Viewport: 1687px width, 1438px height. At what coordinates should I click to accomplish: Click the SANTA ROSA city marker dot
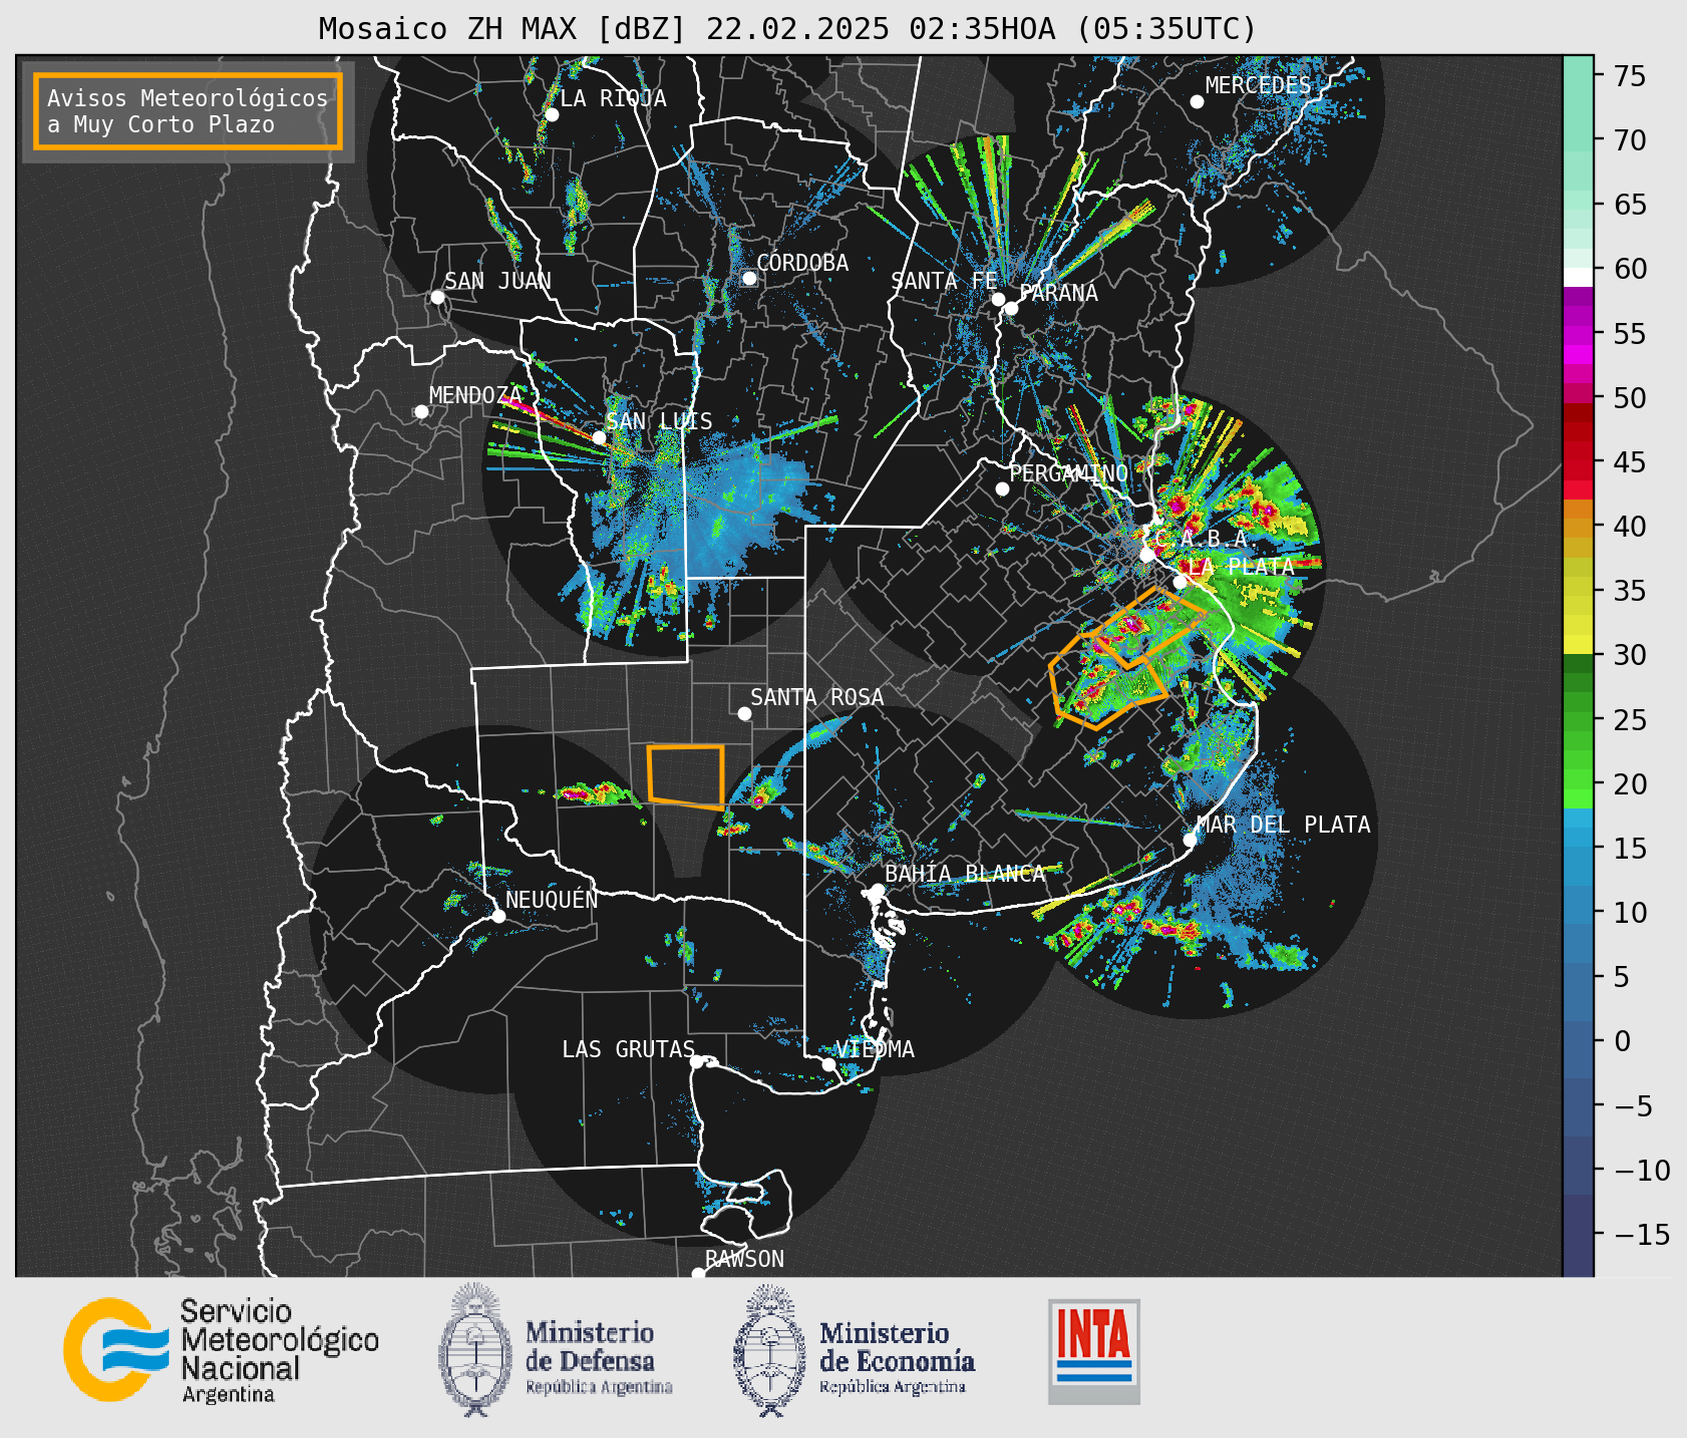(x=744, y=713)
